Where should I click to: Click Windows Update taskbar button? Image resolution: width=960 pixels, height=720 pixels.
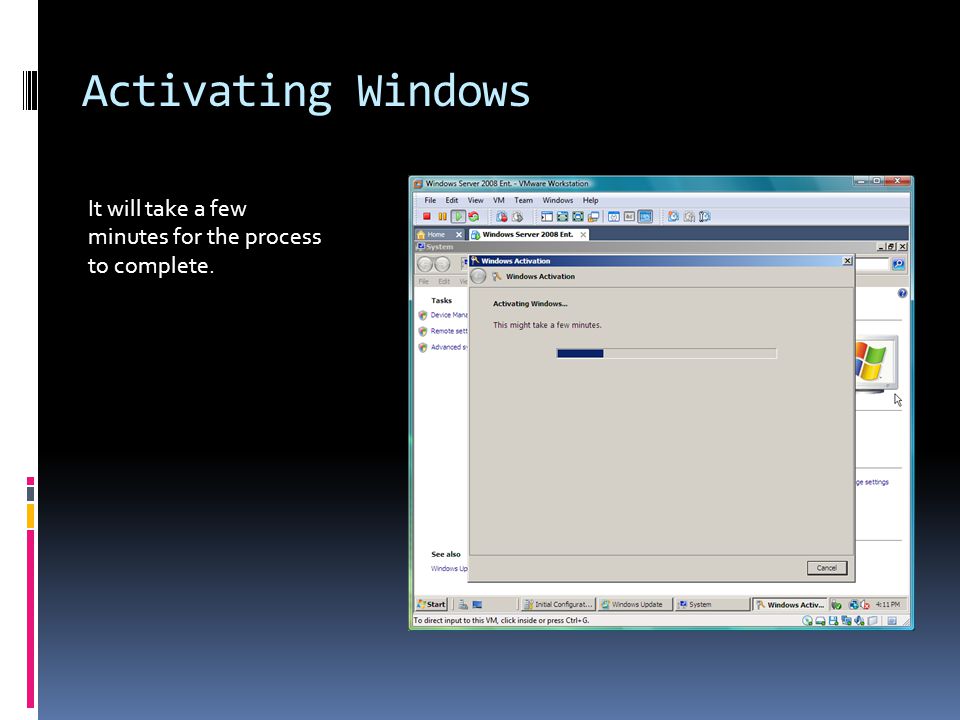coord(634,604)
